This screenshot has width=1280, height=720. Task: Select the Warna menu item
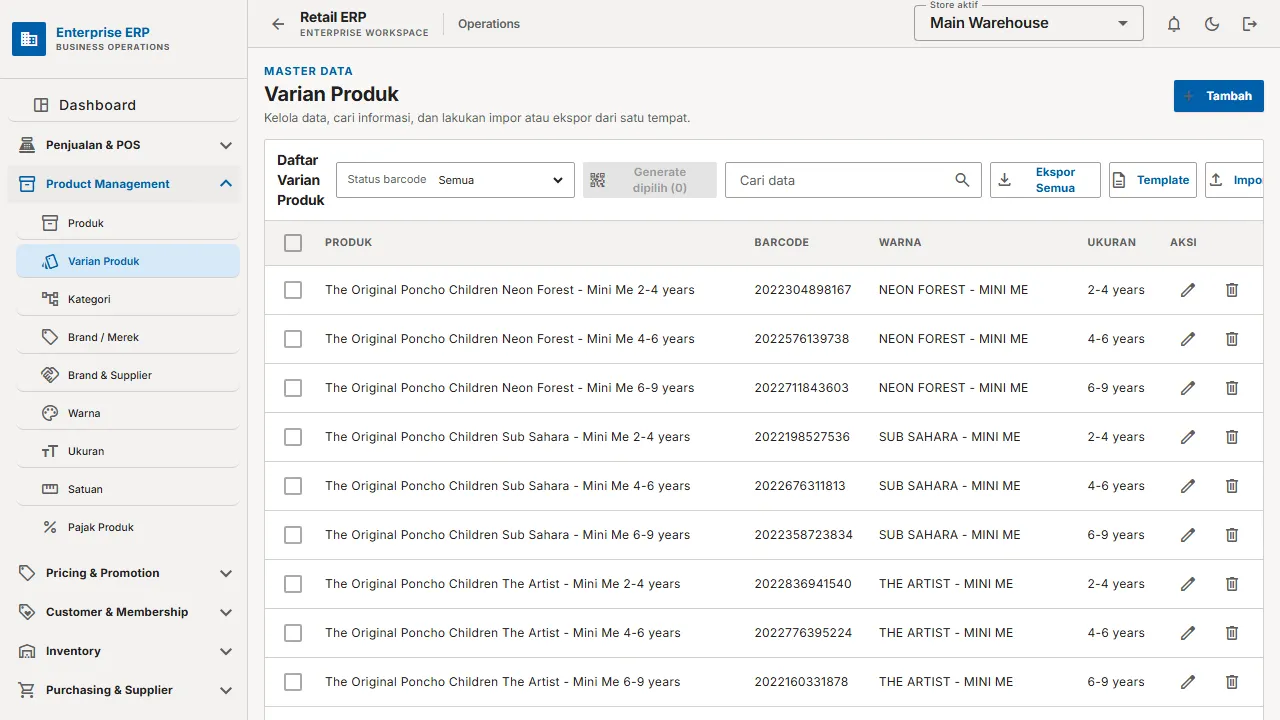click(x=128, y=413)
